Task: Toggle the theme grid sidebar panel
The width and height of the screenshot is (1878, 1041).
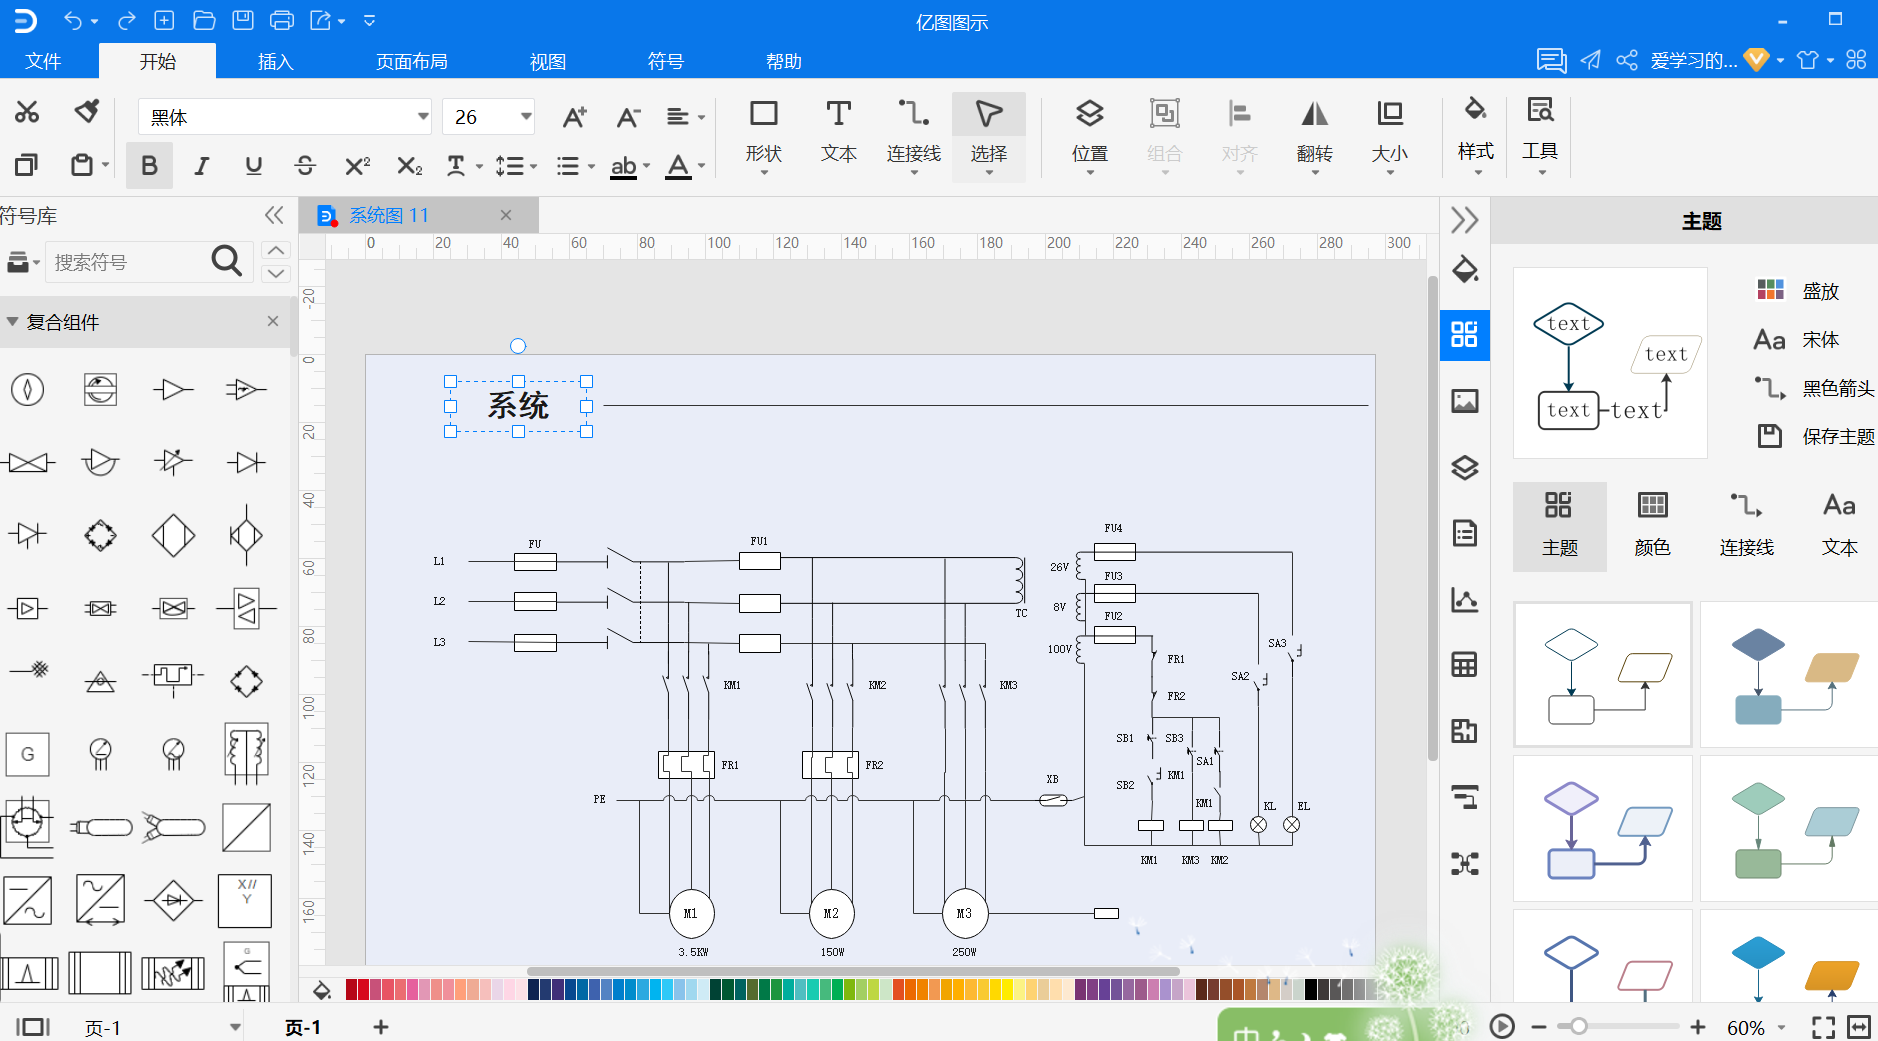Action: point(1465,335)
